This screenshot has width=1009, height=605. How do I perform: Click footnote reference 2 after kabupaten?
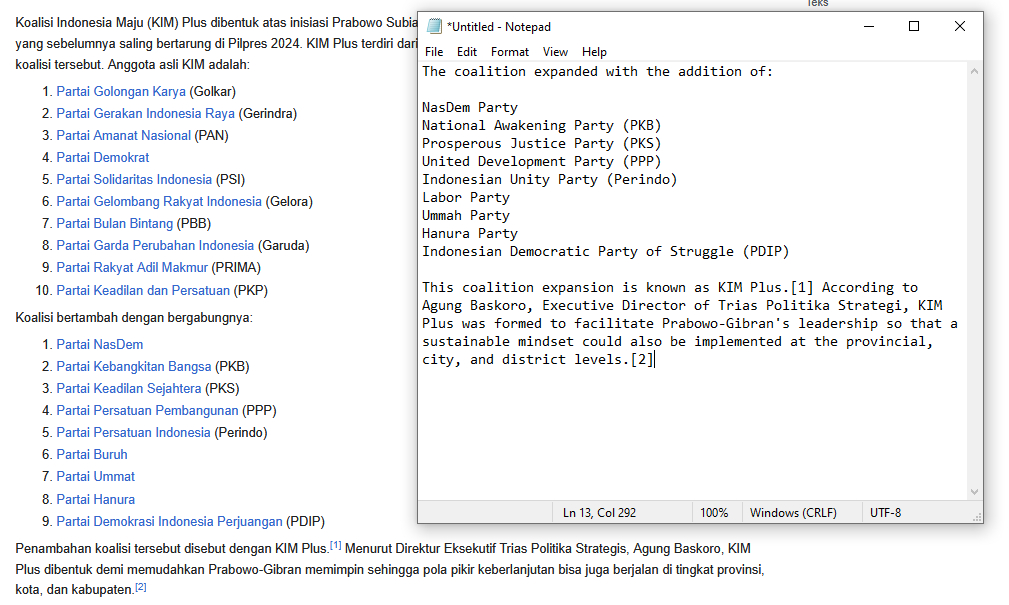pos(141,587)
